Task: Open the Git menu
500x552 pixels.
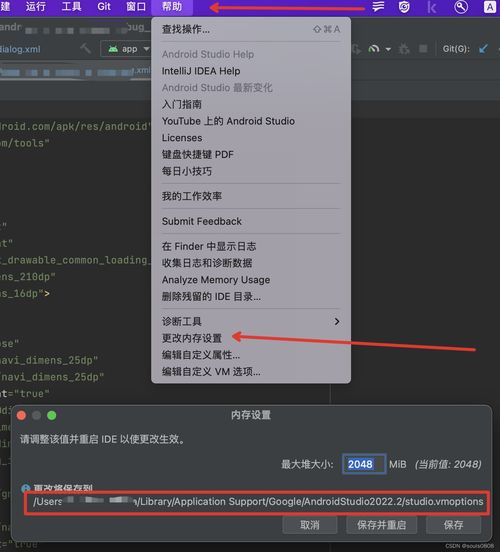Action: pos(104,6)
